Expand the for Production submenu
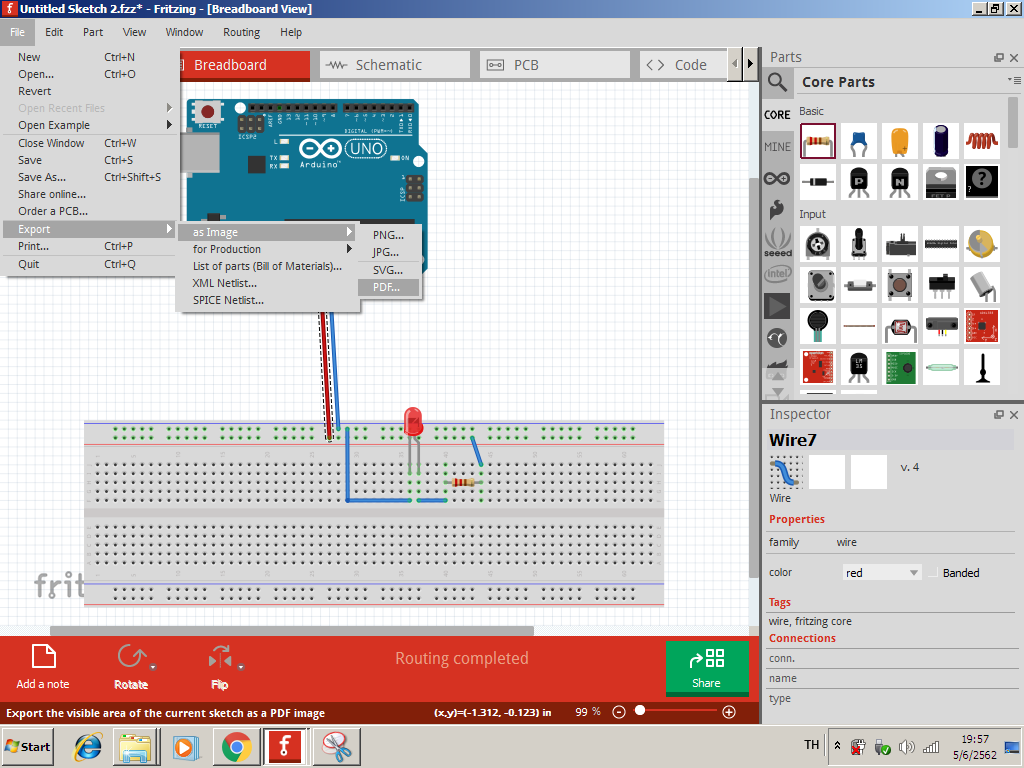The width and height of the screenshot is (1024, 768). click(268, 249)
